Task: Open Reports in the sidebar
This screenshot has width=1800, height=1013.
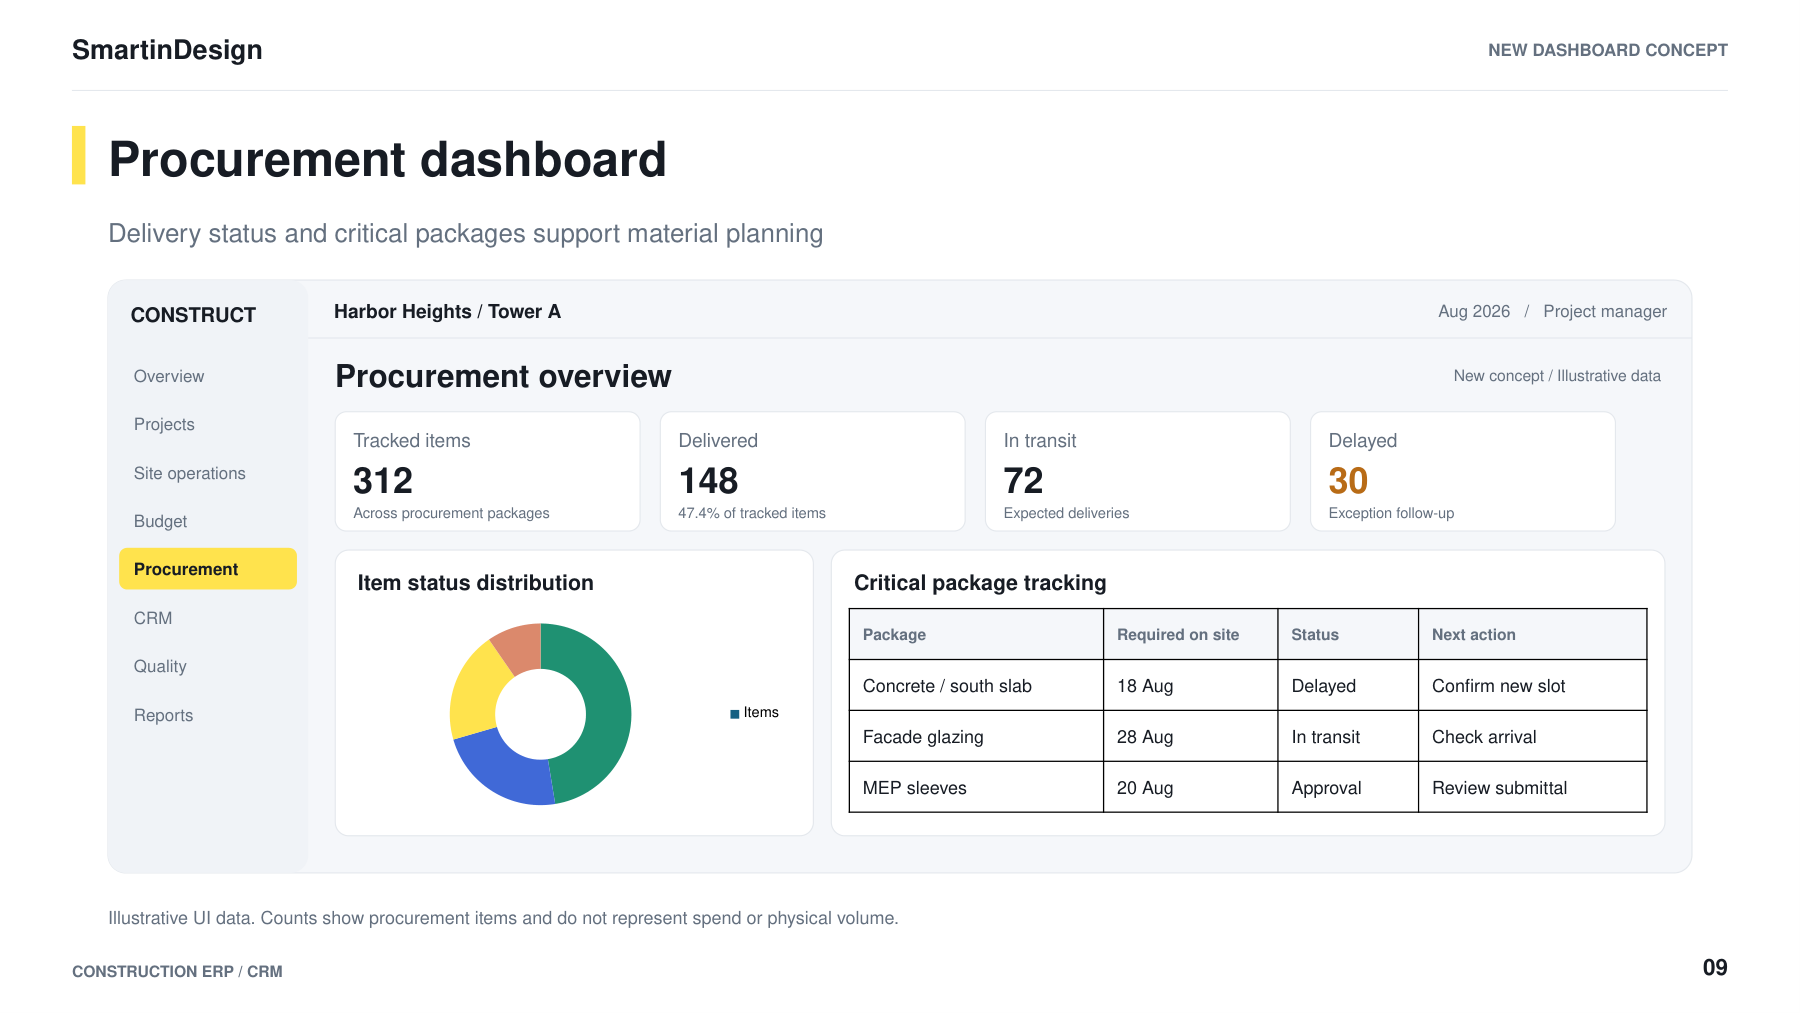Action: [x=163, y=715]
